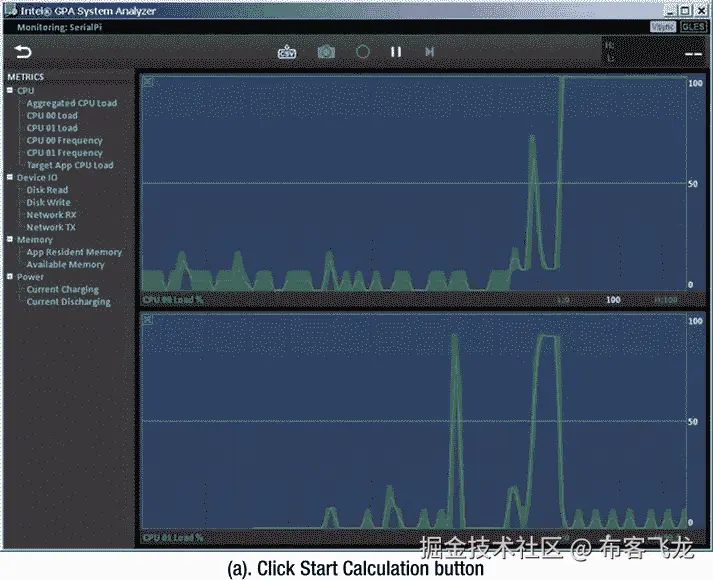The image size is (713, 580).
Task: Pick the Target App CPU Load metric
Action: point(70,165)
